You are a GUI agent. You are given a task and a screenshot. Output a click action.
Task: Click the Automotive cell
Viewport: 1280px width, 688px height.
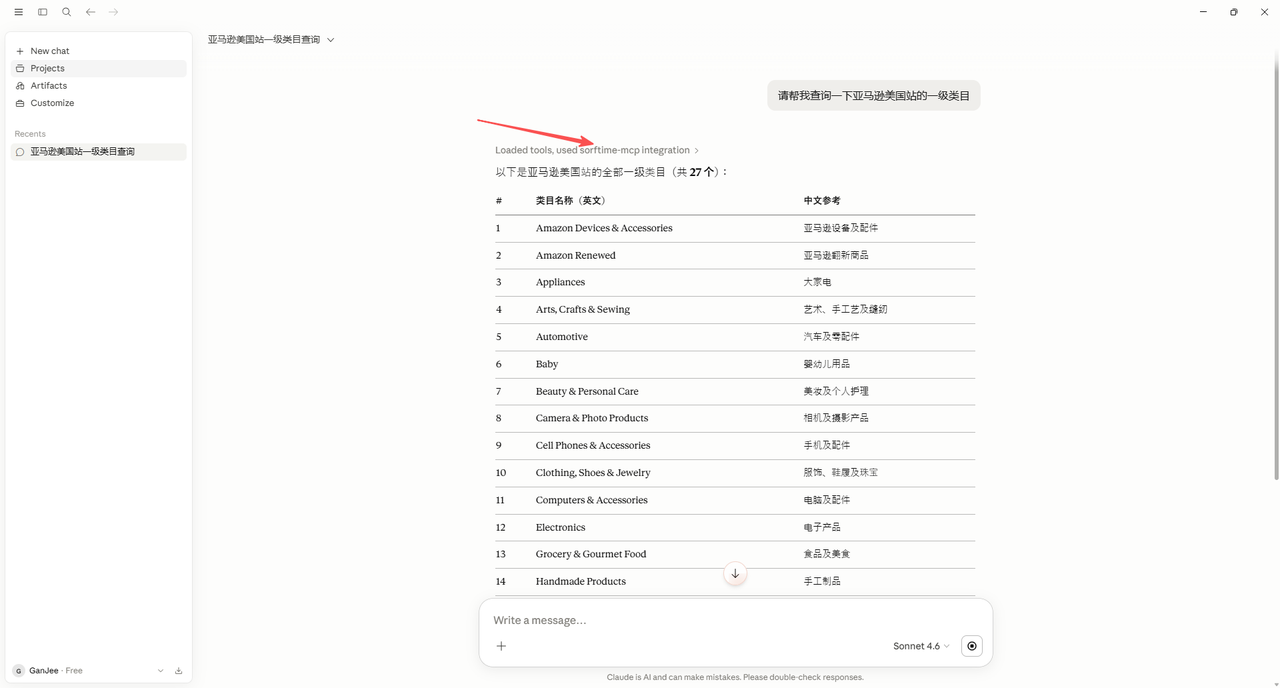coord(562,337)
